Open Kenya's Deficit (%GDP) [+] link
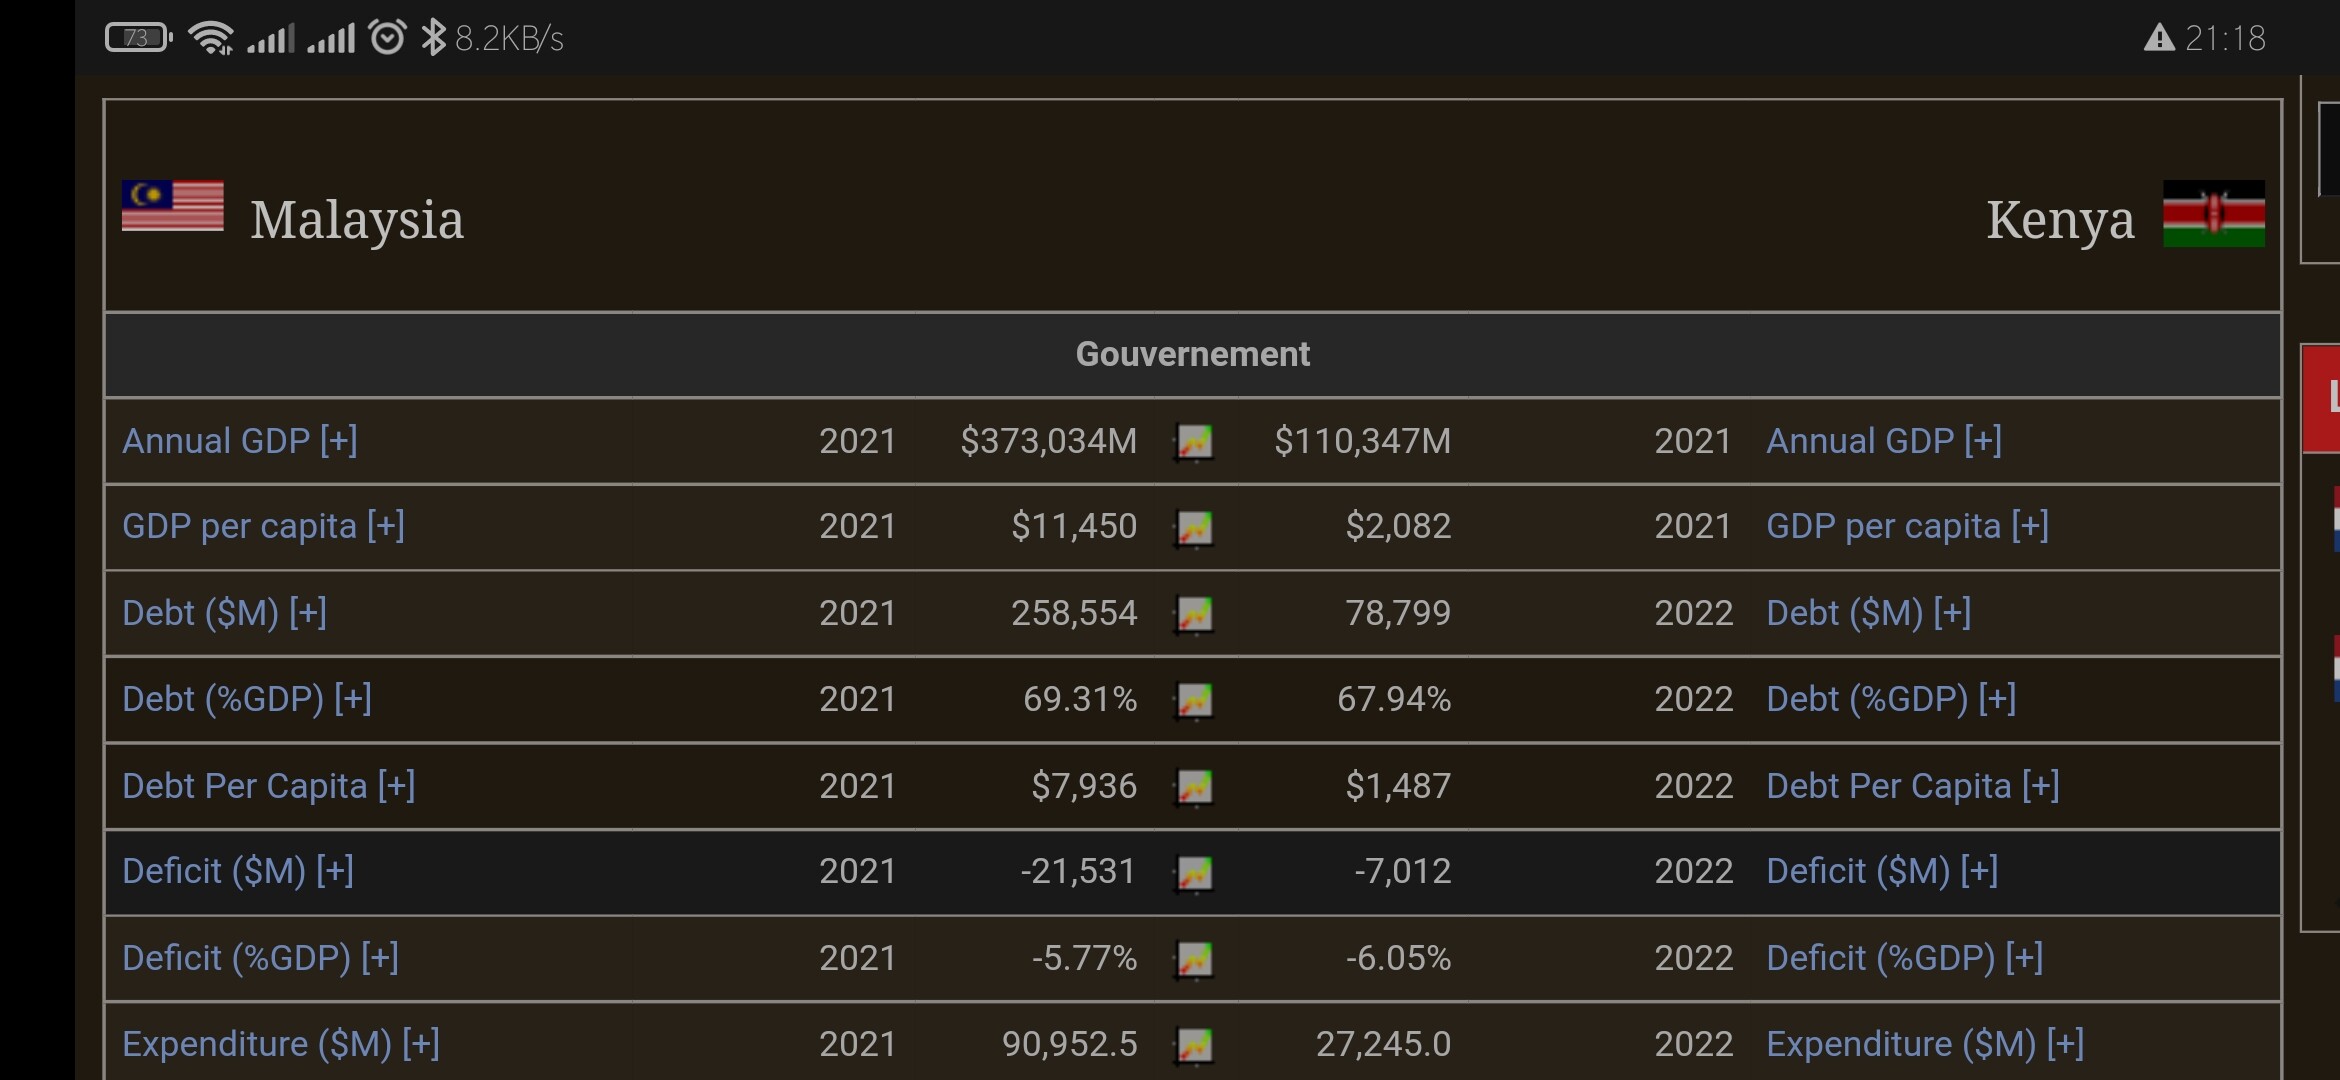Viewport: 2340px width, 1080px height. pos(1904,958)
